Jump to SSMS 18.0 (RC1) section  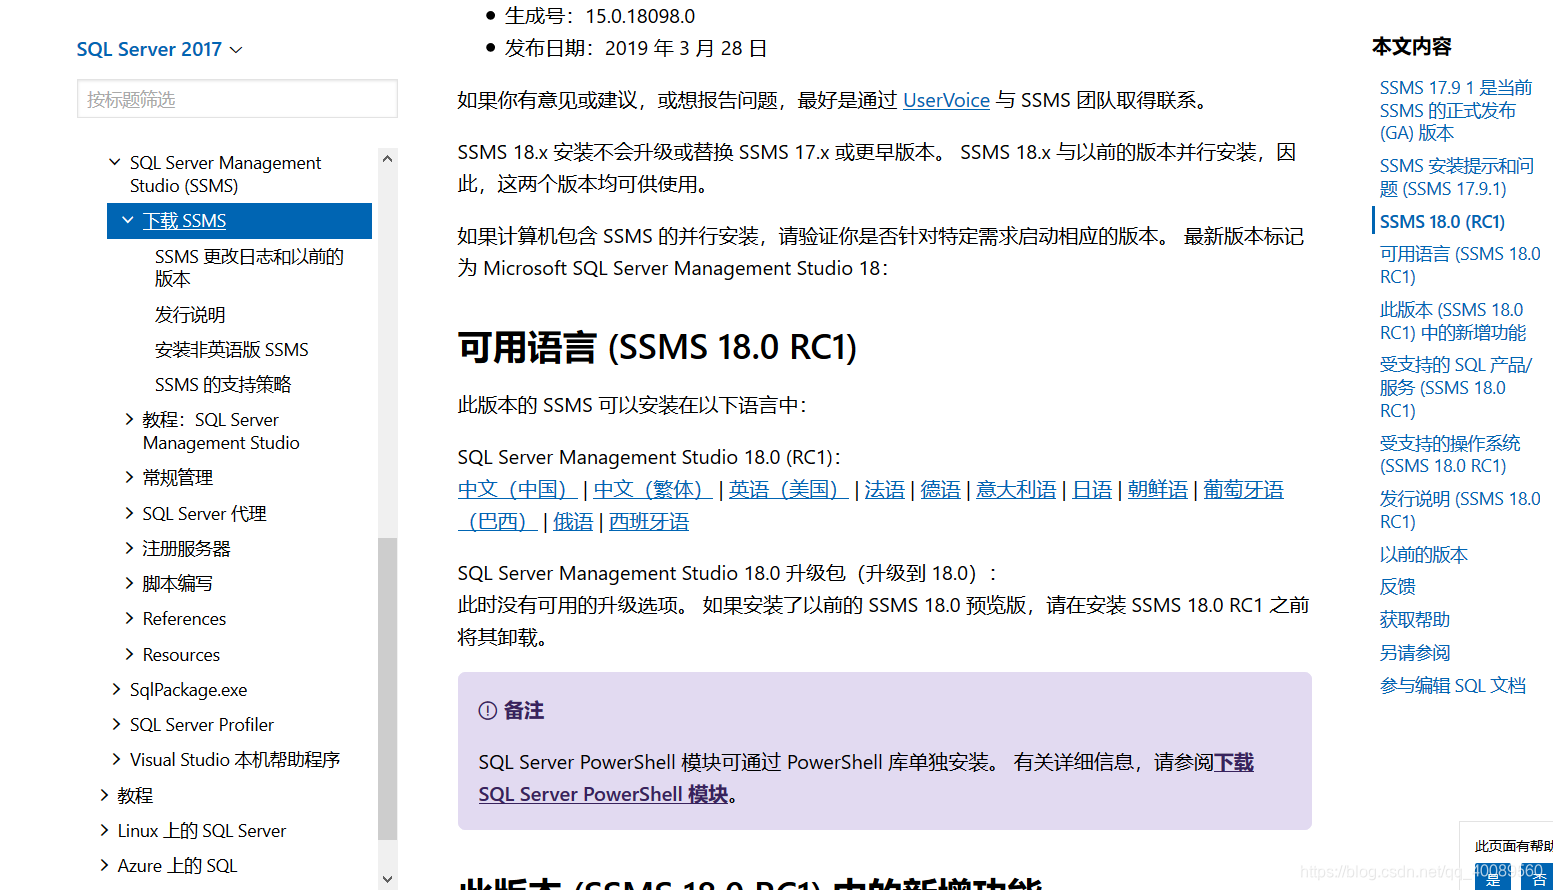pyautogui.click(x=1442, y=222)
